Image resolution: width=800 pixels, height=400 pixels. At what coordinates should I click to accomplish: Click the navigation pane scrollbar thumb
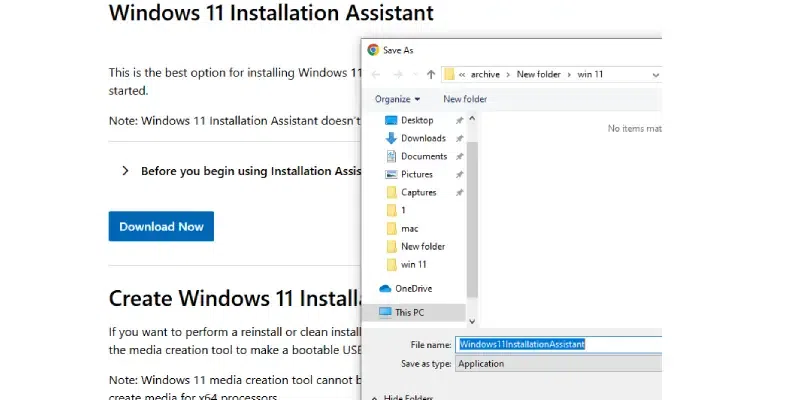(x=472, y=219)
